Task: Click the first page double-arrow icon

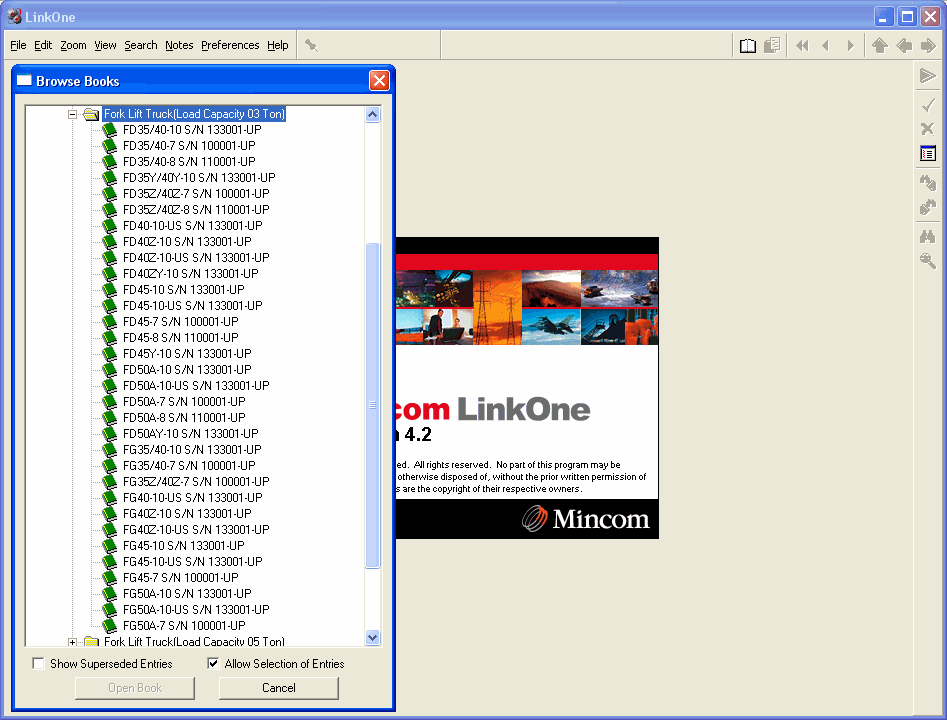Action: click(802, 46)
